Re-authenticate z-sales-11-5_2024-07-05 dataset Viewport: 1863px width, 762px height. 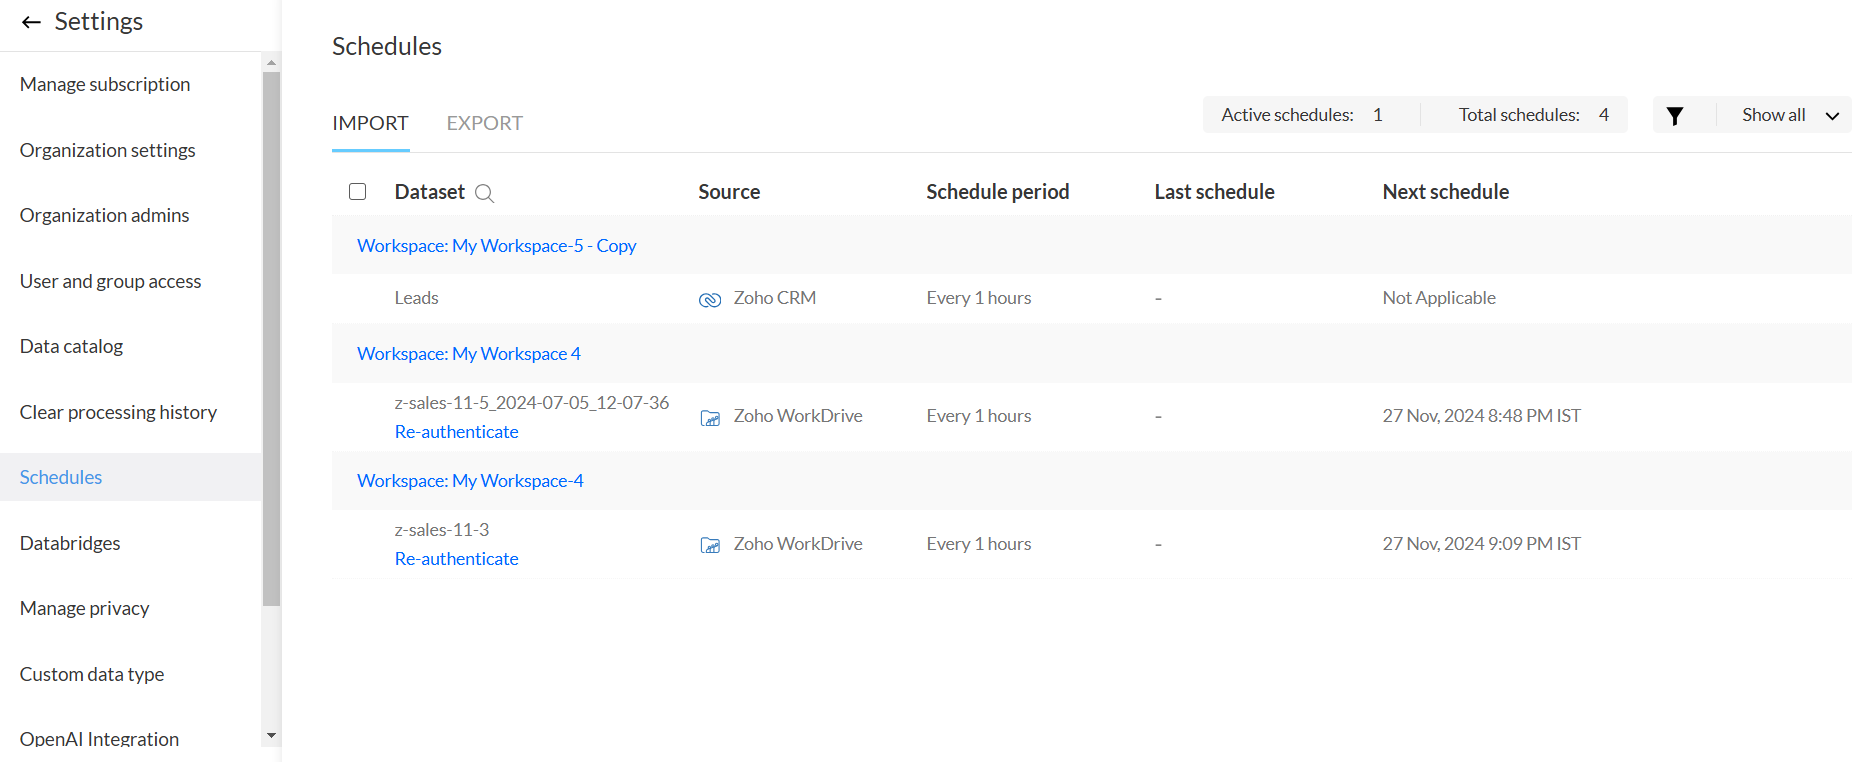point(456,432)
